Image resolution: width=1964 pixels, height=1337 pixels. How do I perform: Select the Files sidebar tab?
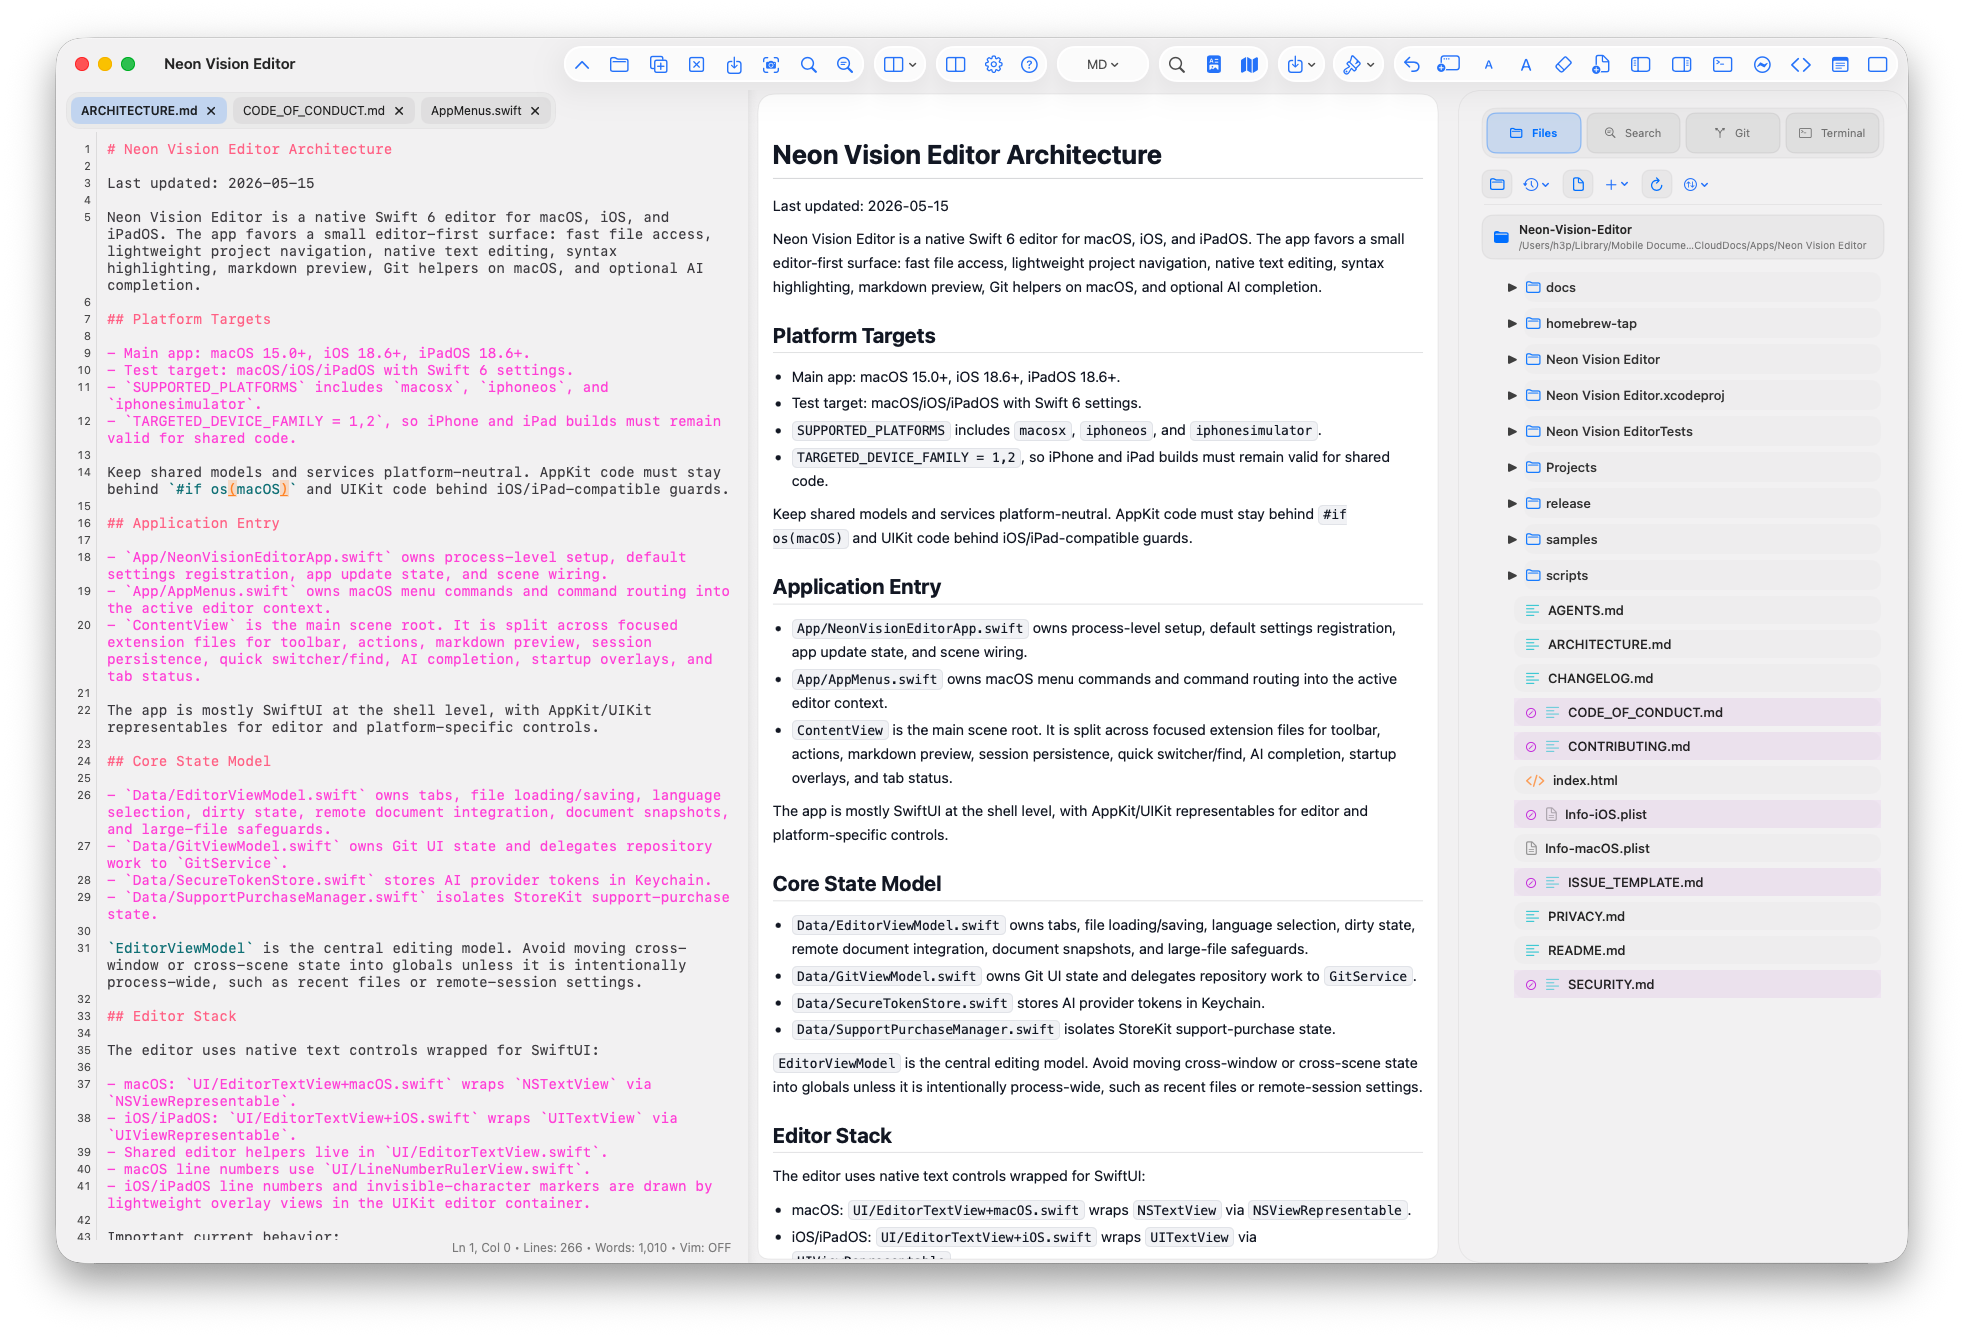[1533, 133]
